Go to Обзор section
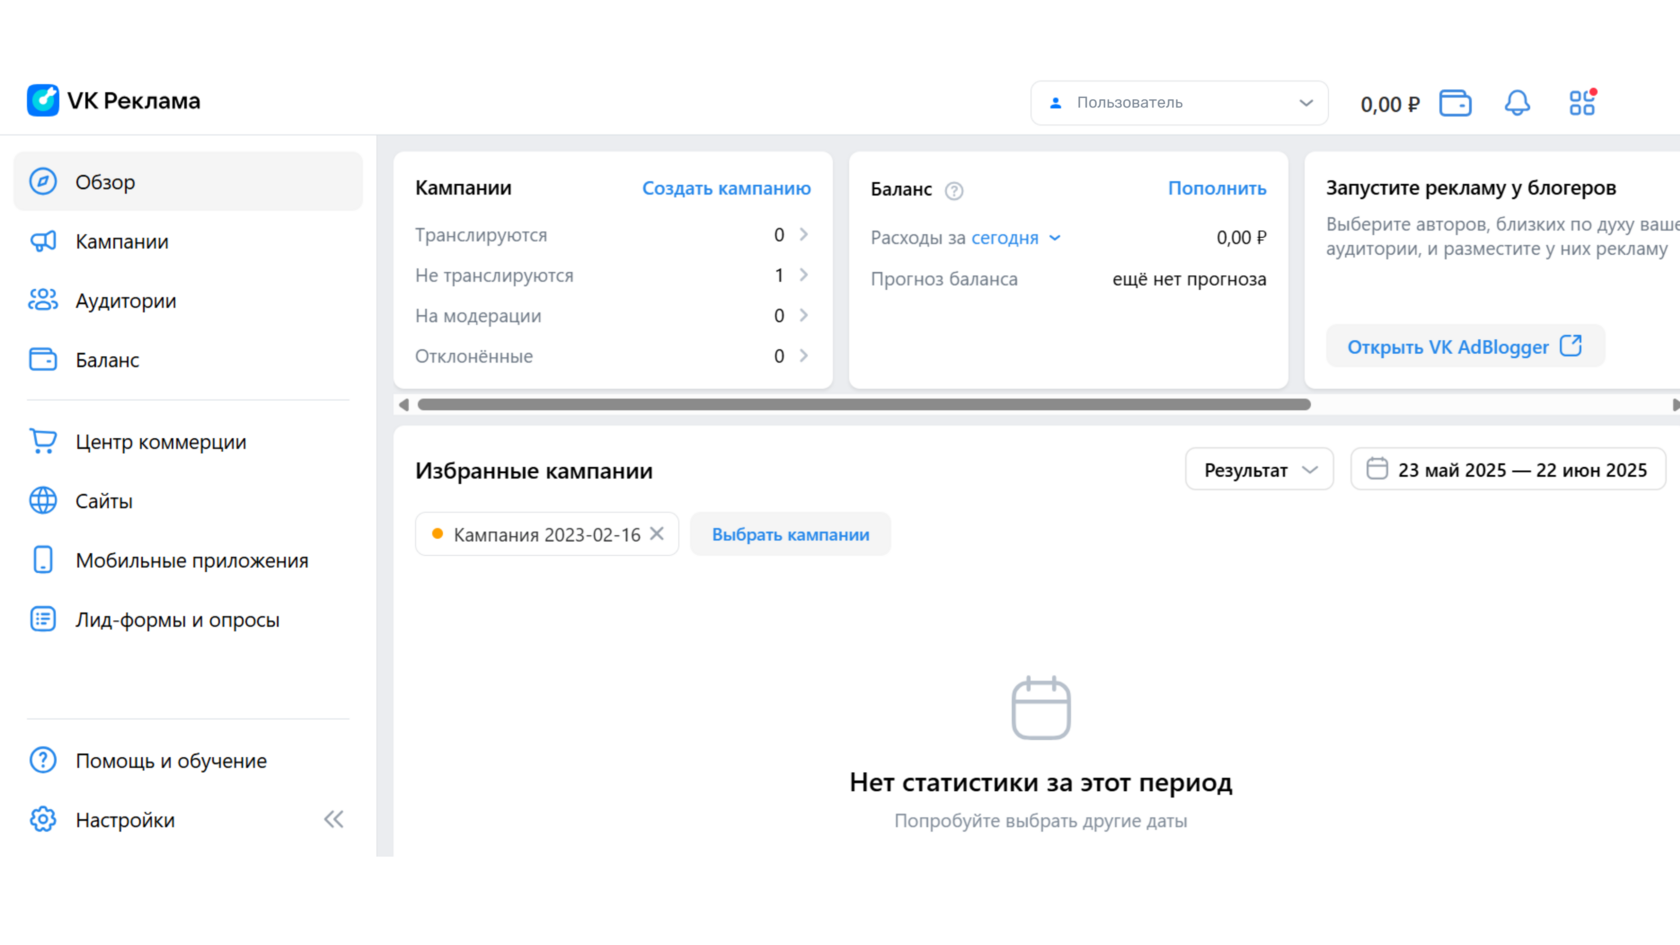The width and height of the screenshot is (1680, 945). click(188, 181)
